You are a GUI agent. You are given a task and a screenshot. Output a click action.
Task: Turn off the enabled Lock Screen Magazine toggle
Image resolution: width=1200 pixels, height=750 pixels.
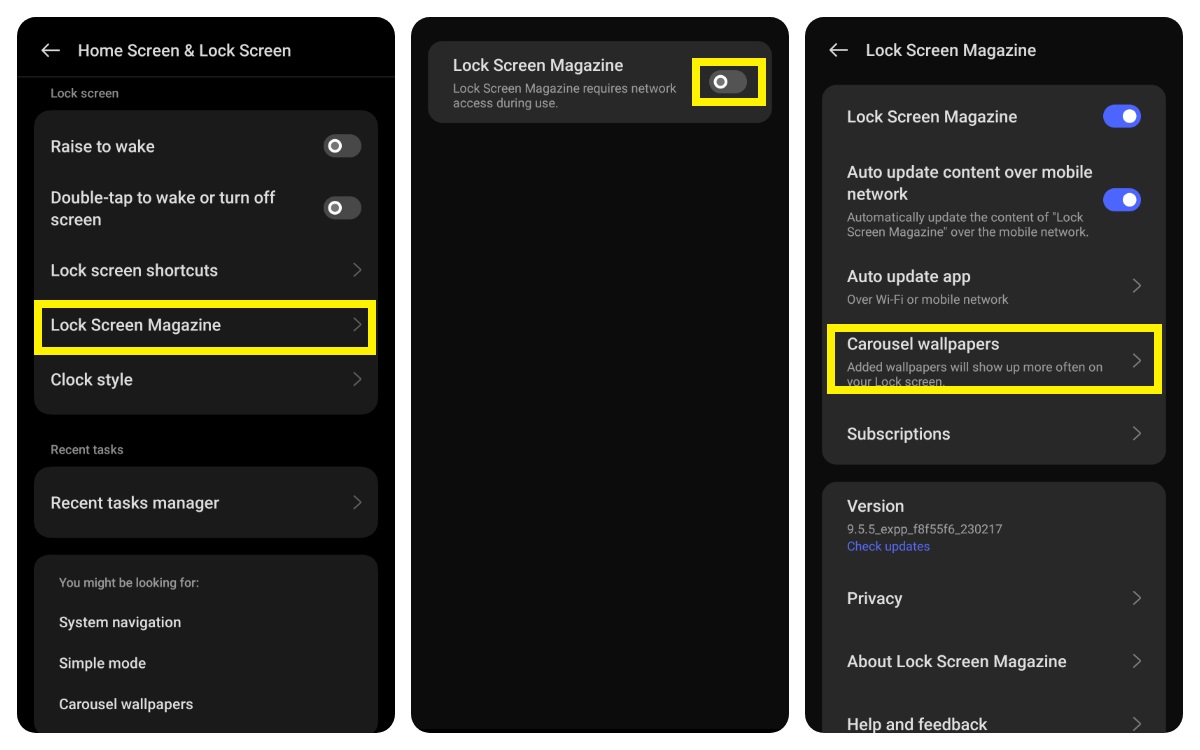pos(1121,117)
